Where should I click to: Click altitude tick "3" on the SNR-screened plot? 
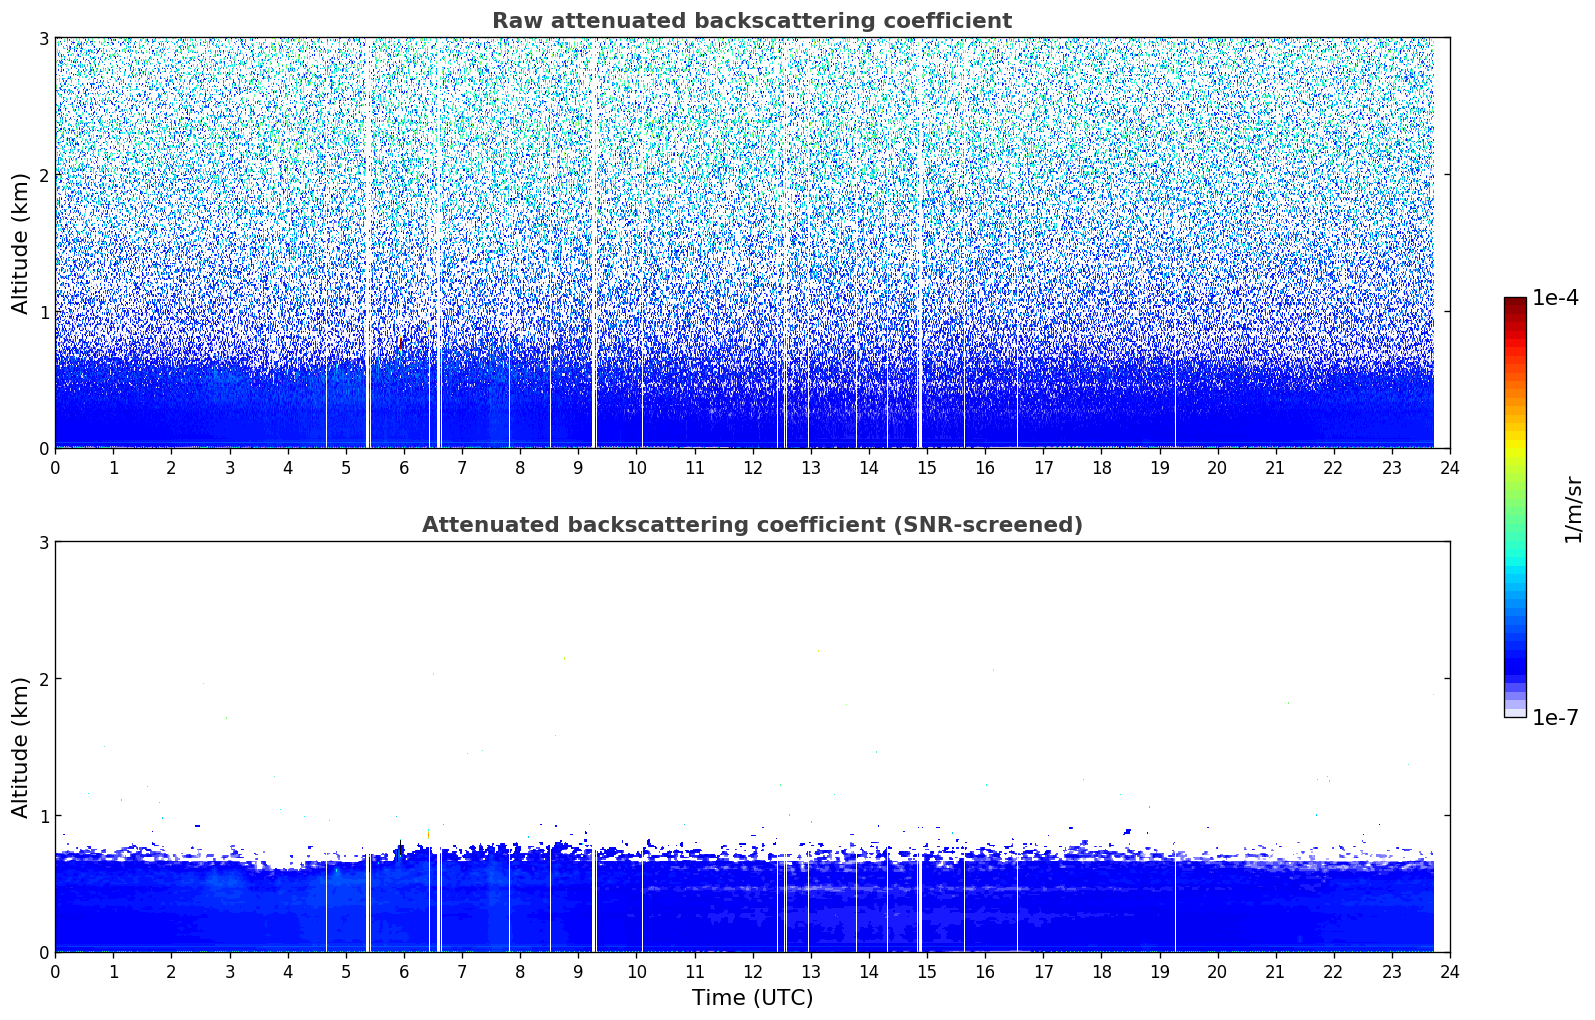click(x=44, y=543)
